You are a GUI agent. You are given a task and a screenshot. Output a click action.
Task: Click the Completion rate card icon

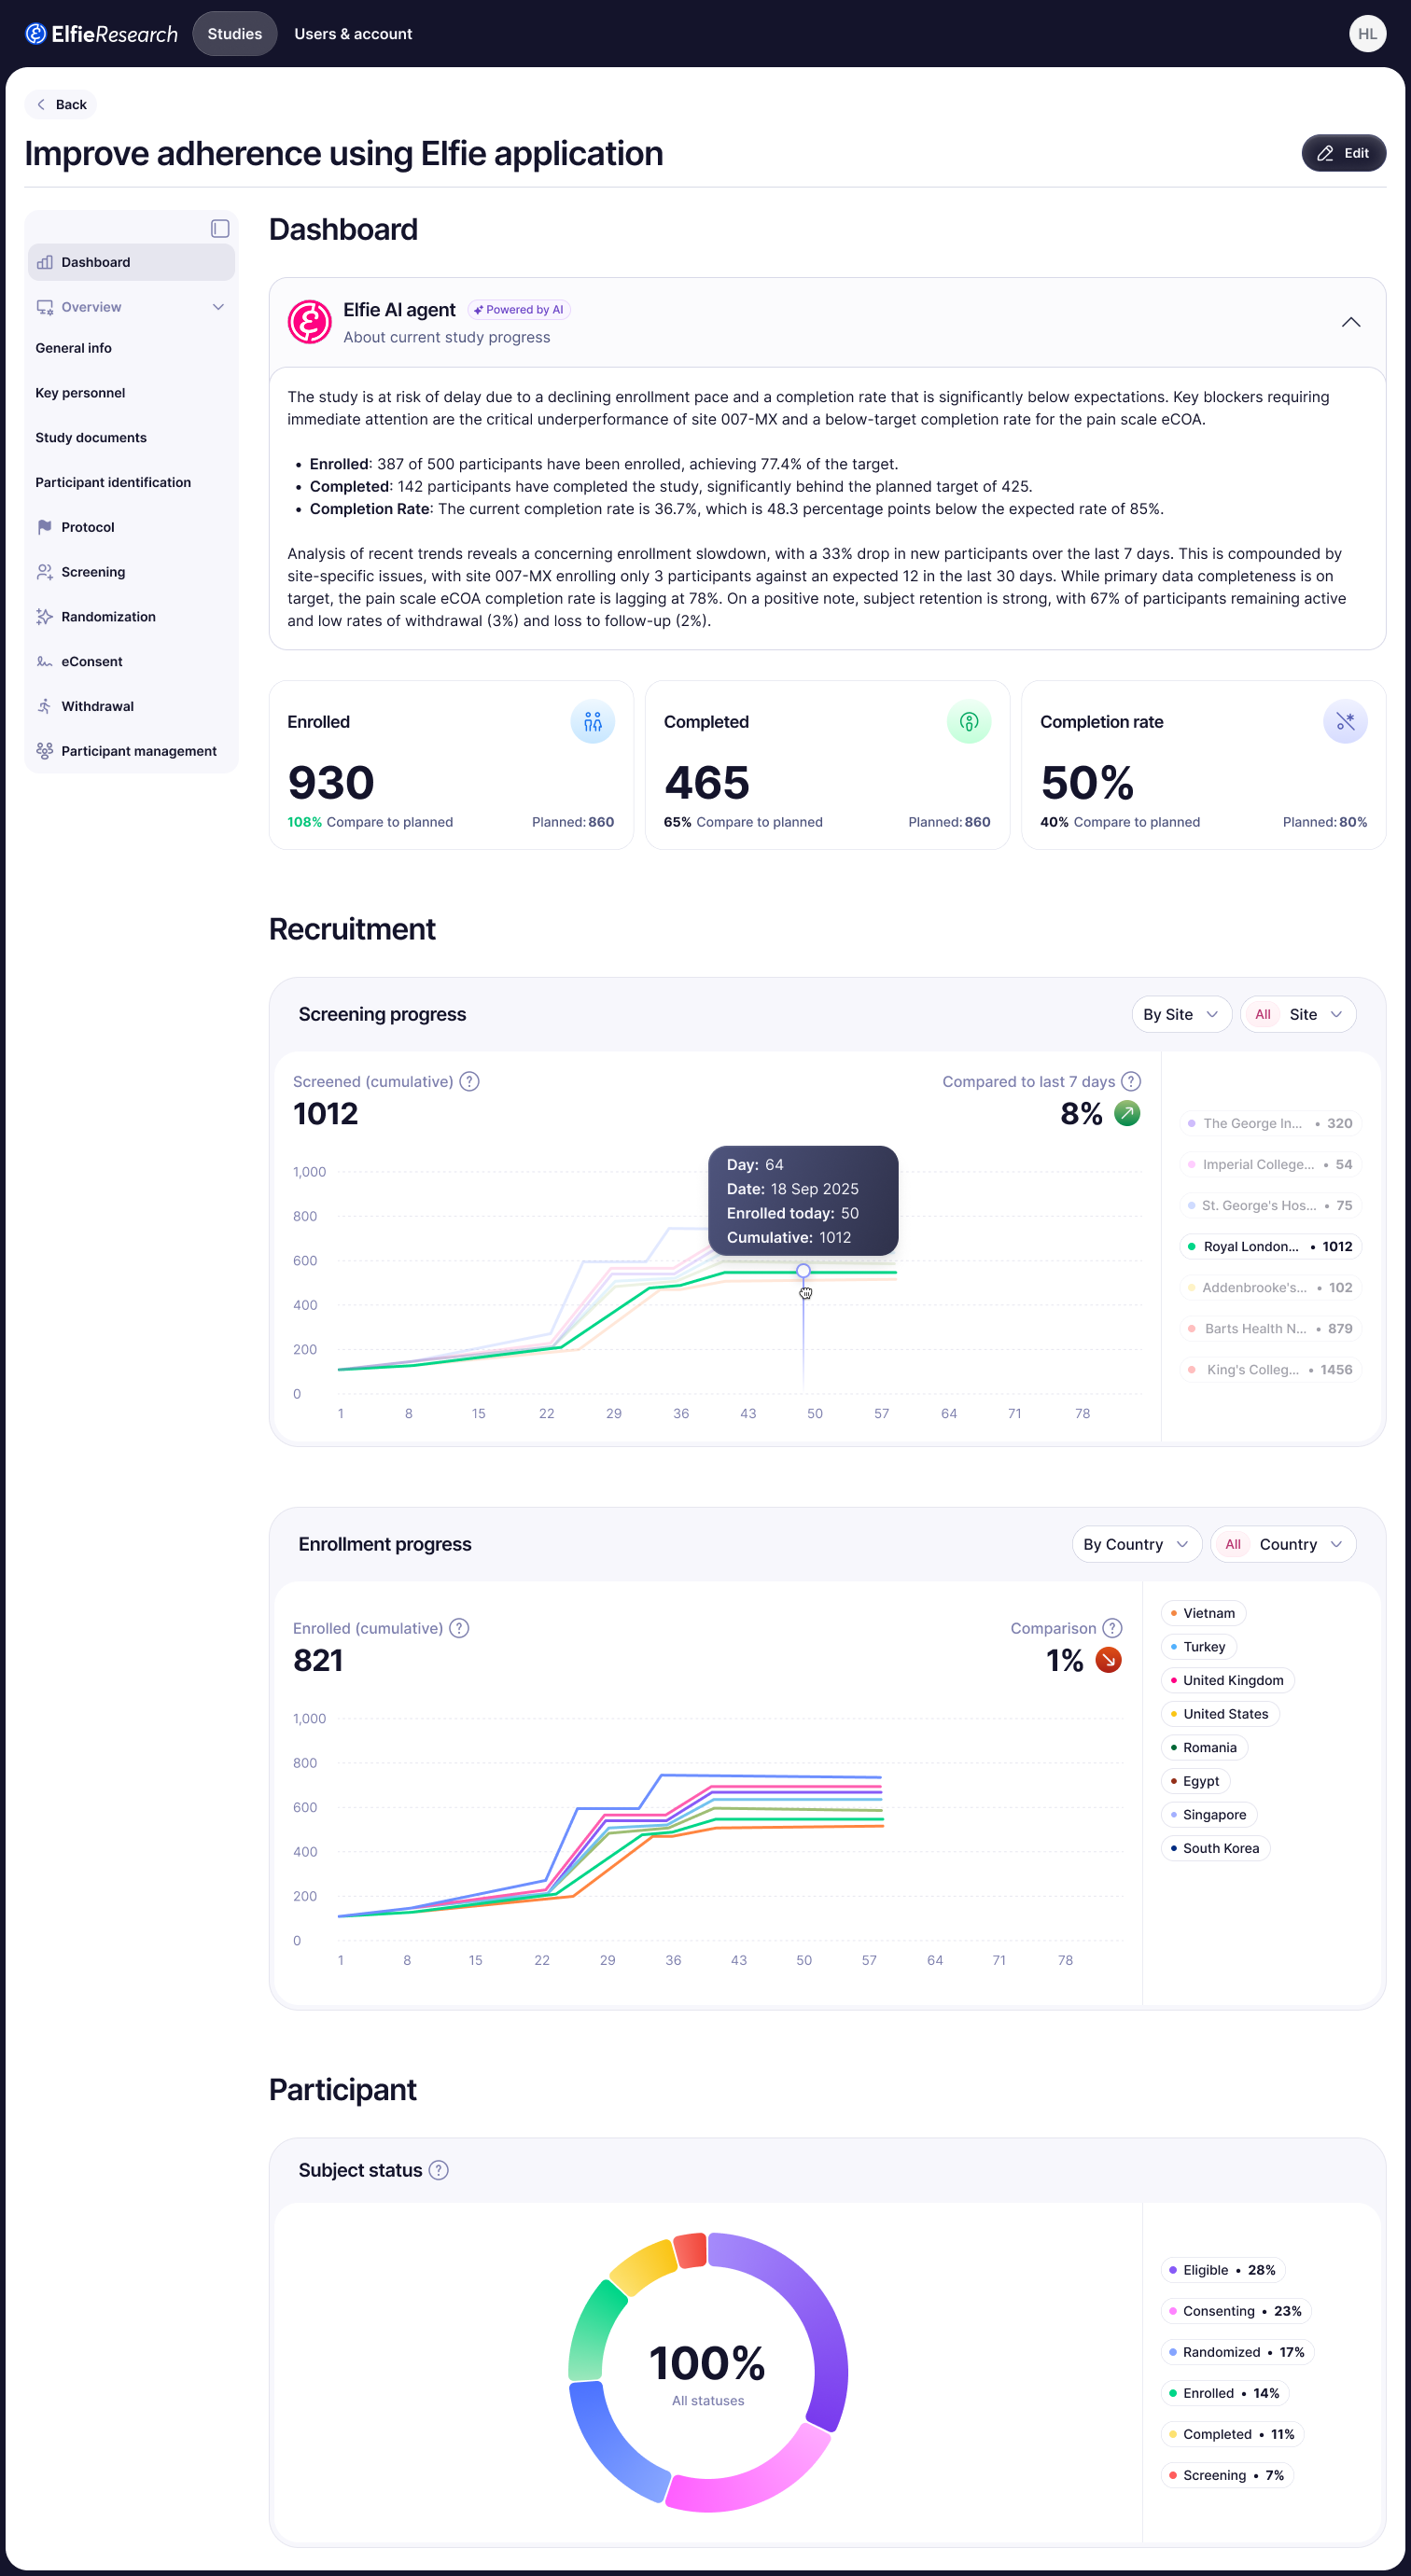click(x=1344, y=722)
